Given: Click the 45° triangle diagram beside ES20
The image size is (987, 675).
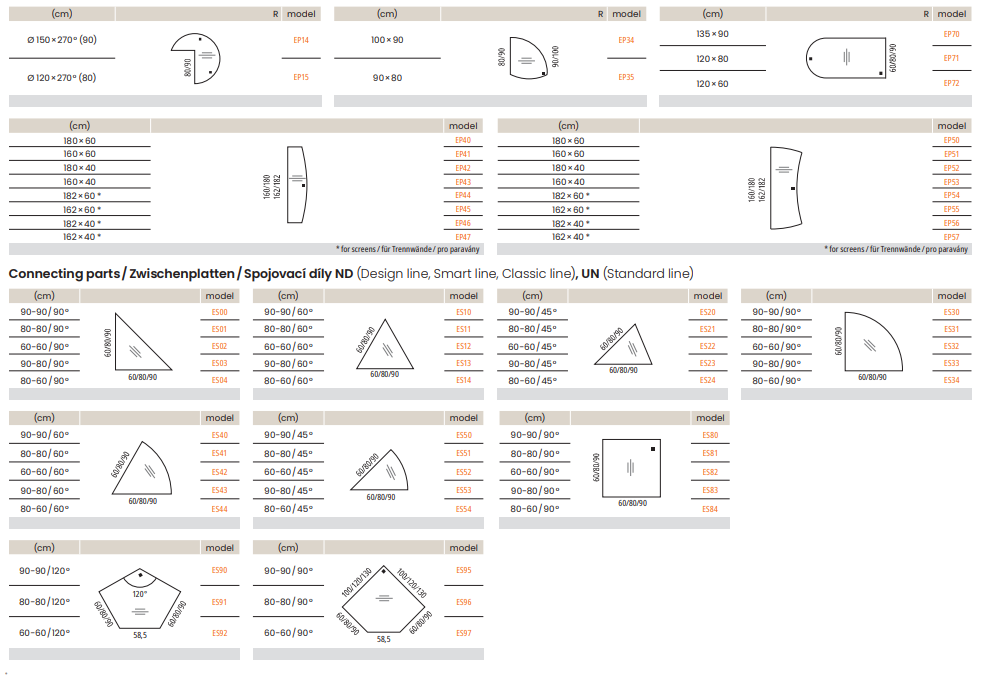Looking at the screenshot, I should [x=623, y=344].
